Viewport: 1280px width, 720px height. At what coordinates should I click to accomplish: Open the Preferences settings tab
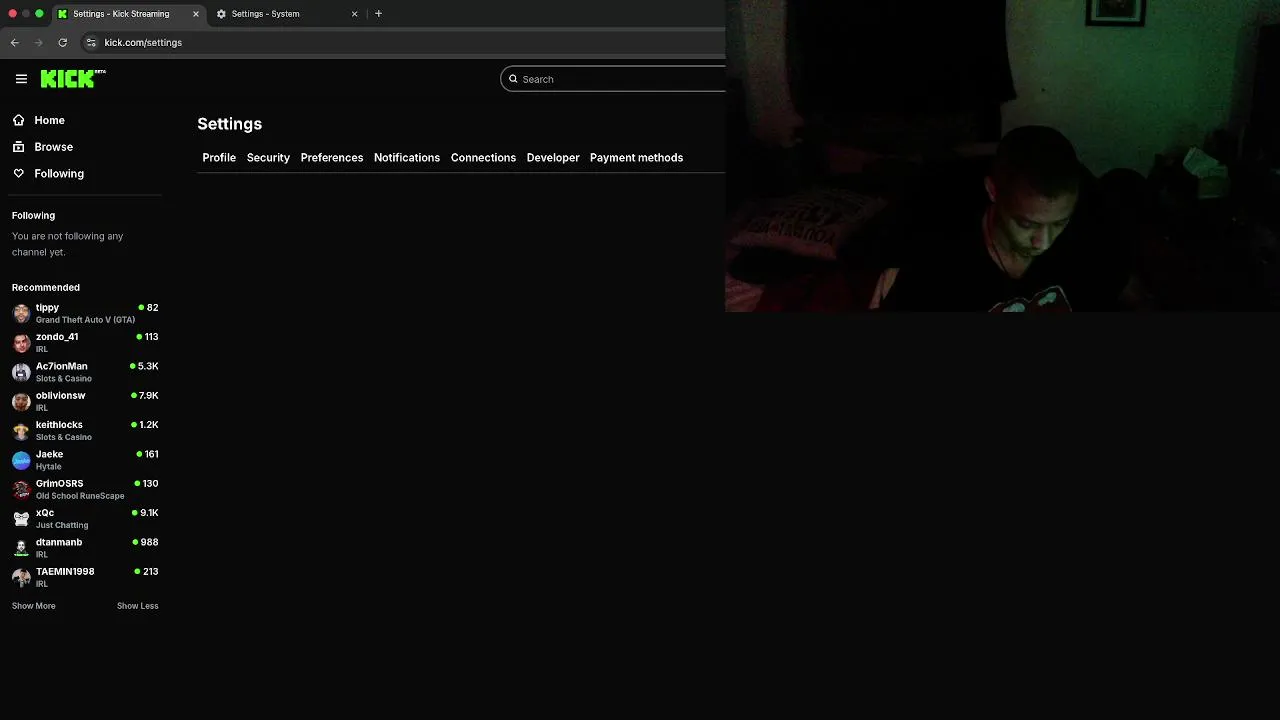coord(332,157)
